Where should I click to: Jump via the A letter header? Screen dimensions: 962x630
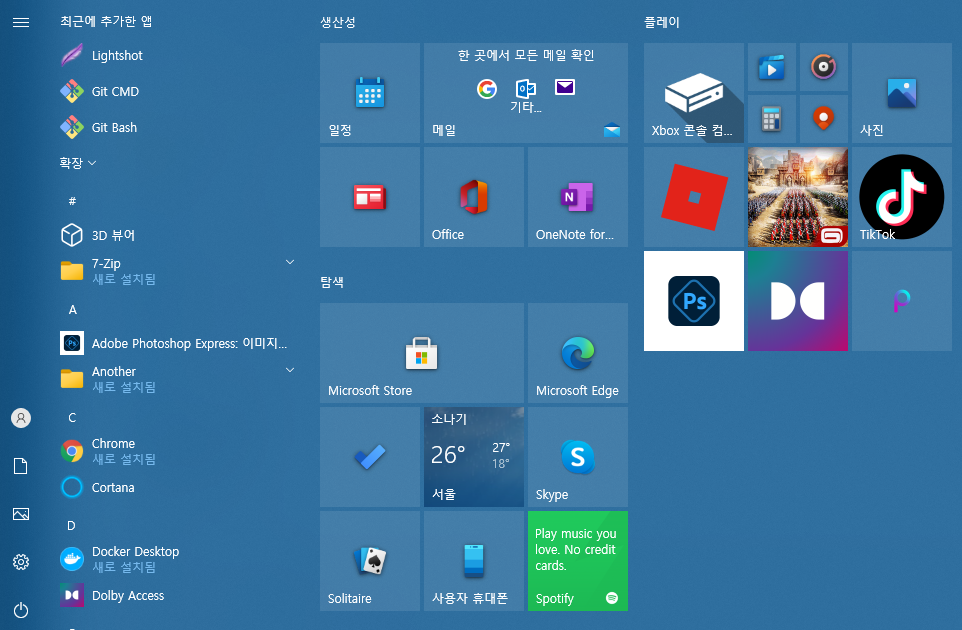(72, 310)
